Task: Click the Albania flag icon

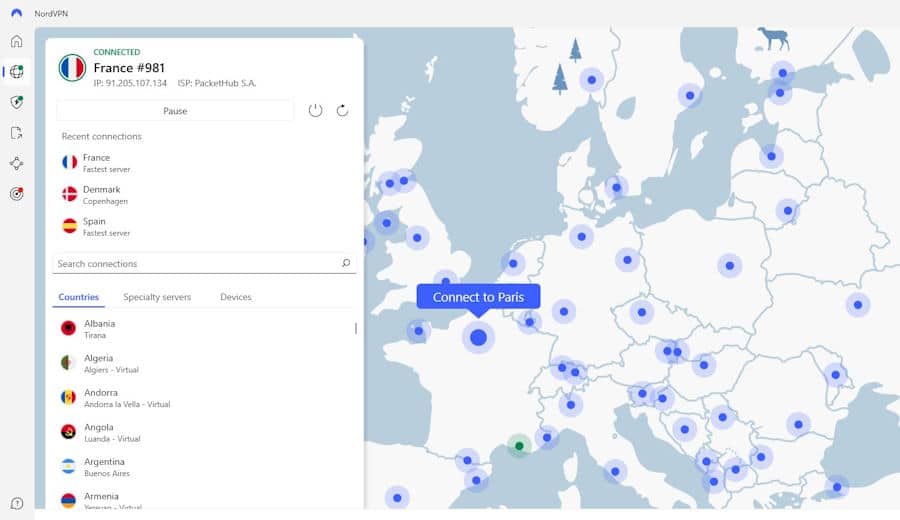Action: 68,328
